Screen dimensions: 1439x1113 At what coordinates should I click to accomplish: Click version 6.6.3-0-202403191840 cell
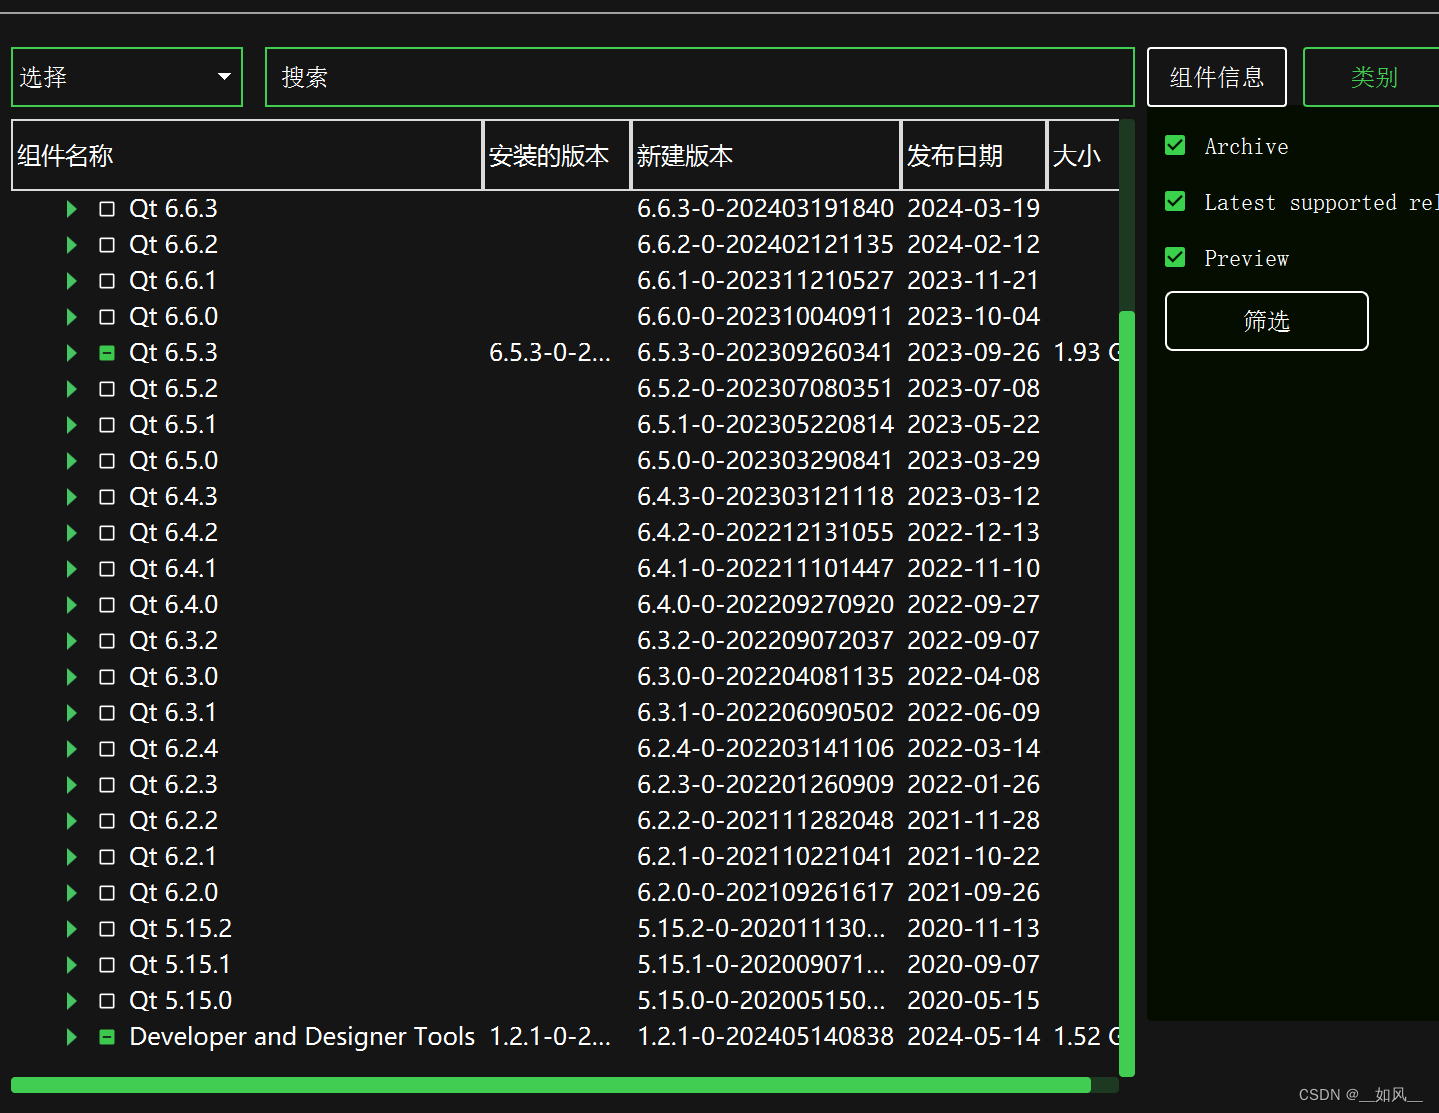click(x=765, y=209)
